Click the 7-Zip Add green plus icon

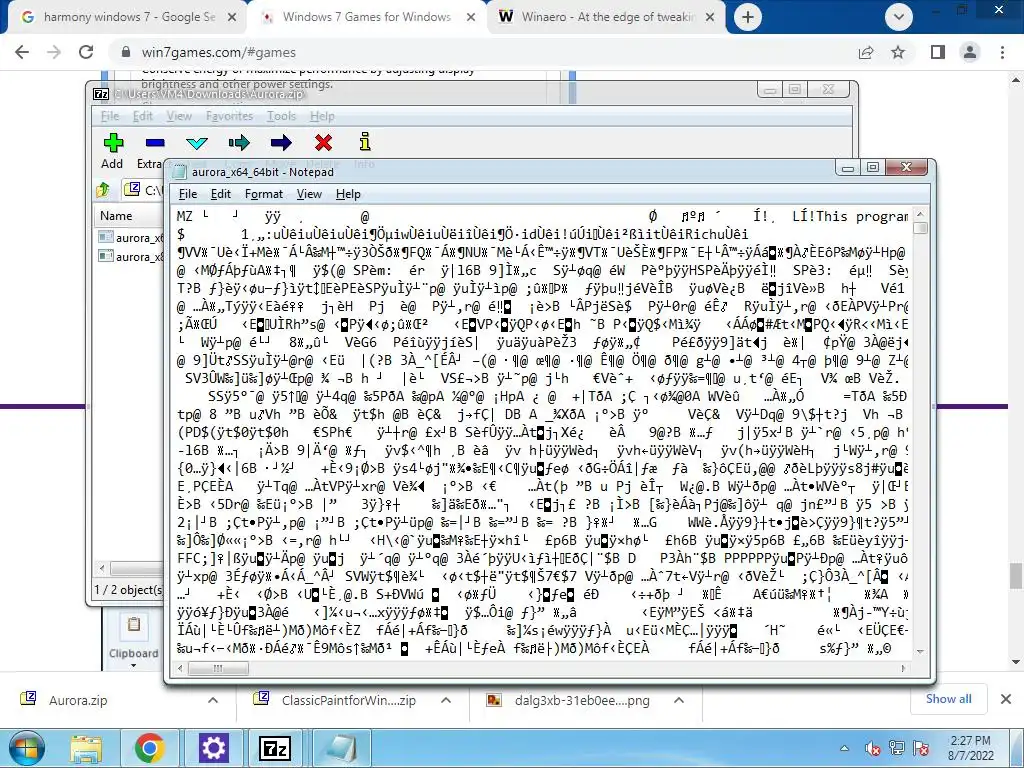coord(113,142)
